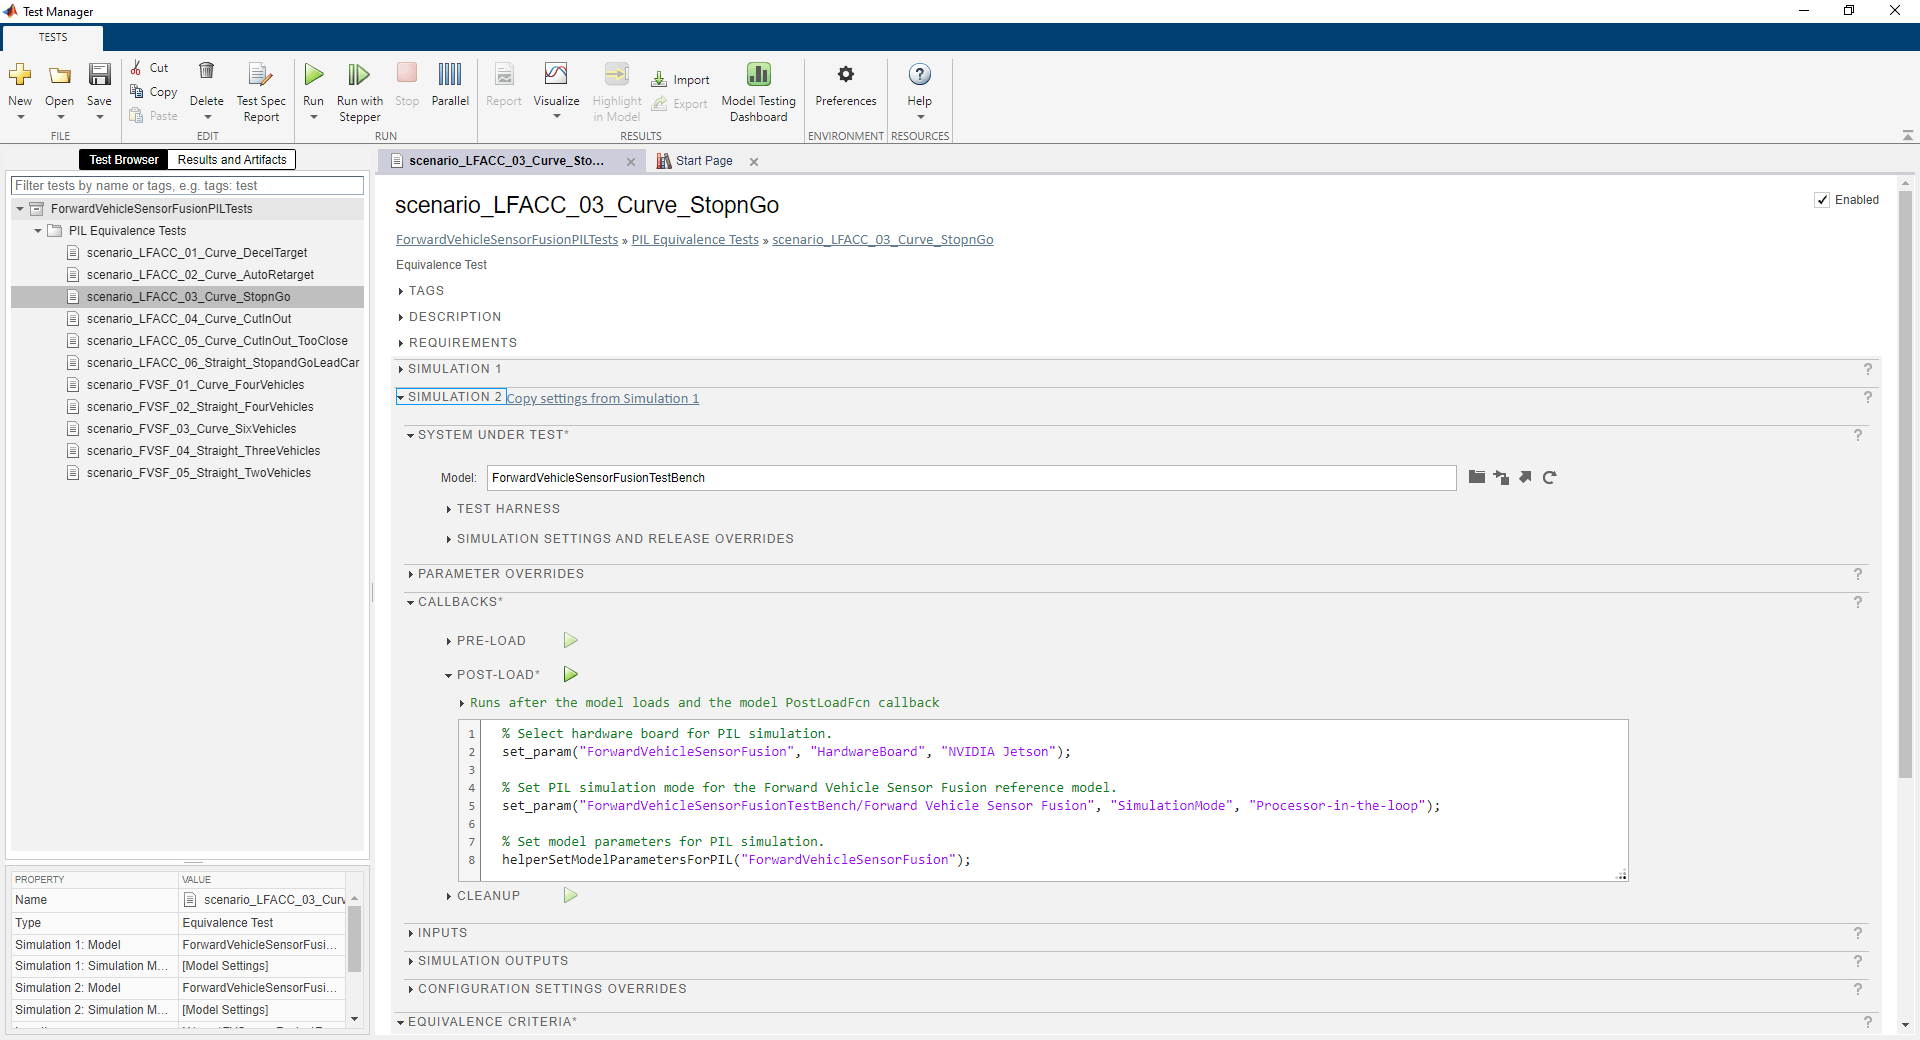Click the Parallel execution icon

pyautogui.click(x=450, y=75)
